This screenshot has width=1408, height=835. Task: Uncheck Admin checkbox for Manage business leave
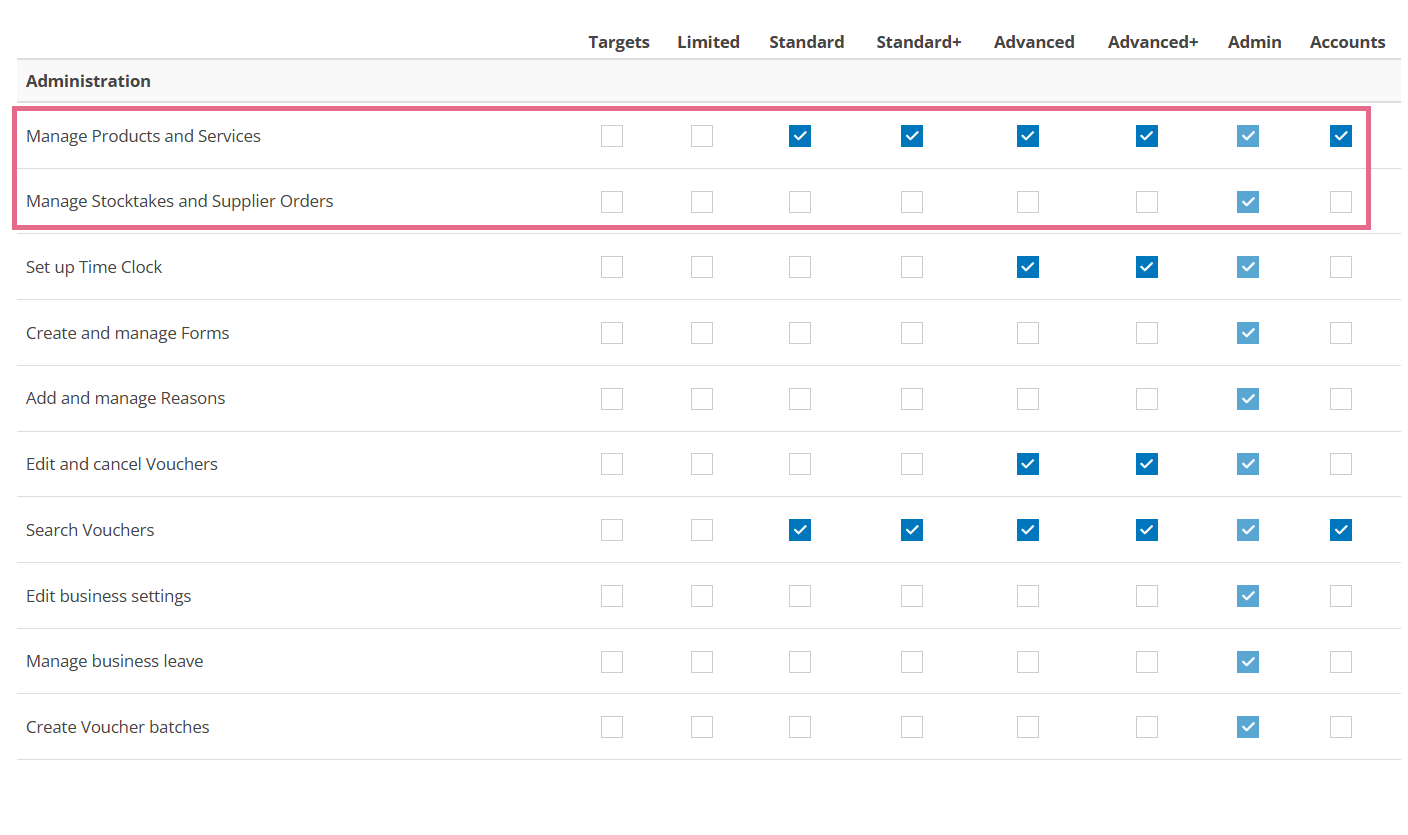(1247, 661)
